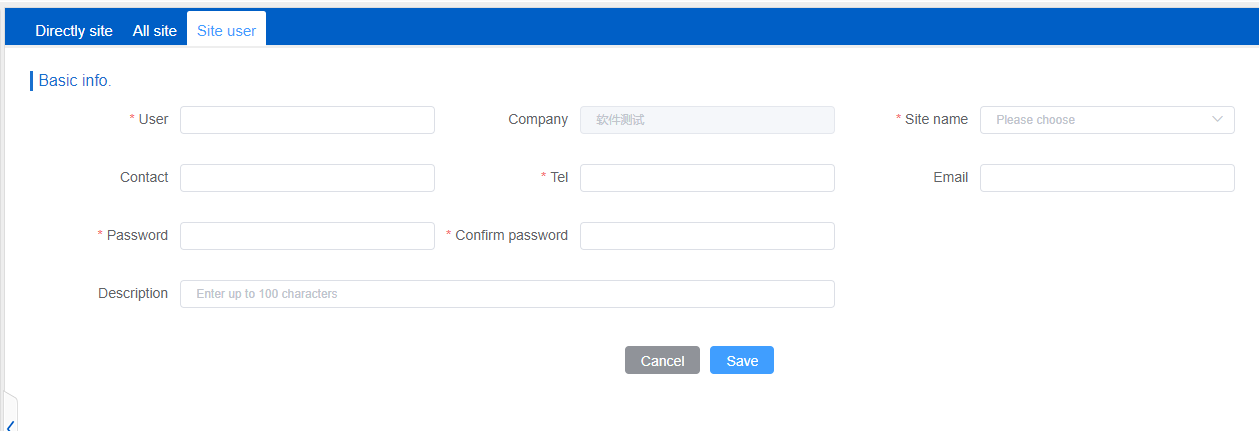This screenshot has width=1259, height=431.
Task: Focus the User input field
Action: [x=307, y=120]
